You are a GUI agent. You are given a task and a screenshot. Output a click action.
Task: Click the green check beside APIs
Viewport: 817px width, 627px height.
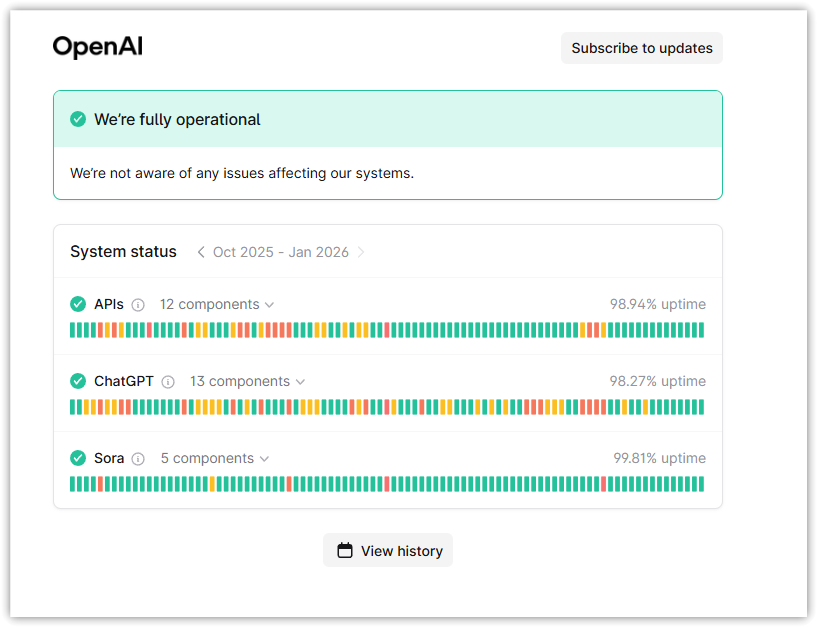[x=78, y=304]
